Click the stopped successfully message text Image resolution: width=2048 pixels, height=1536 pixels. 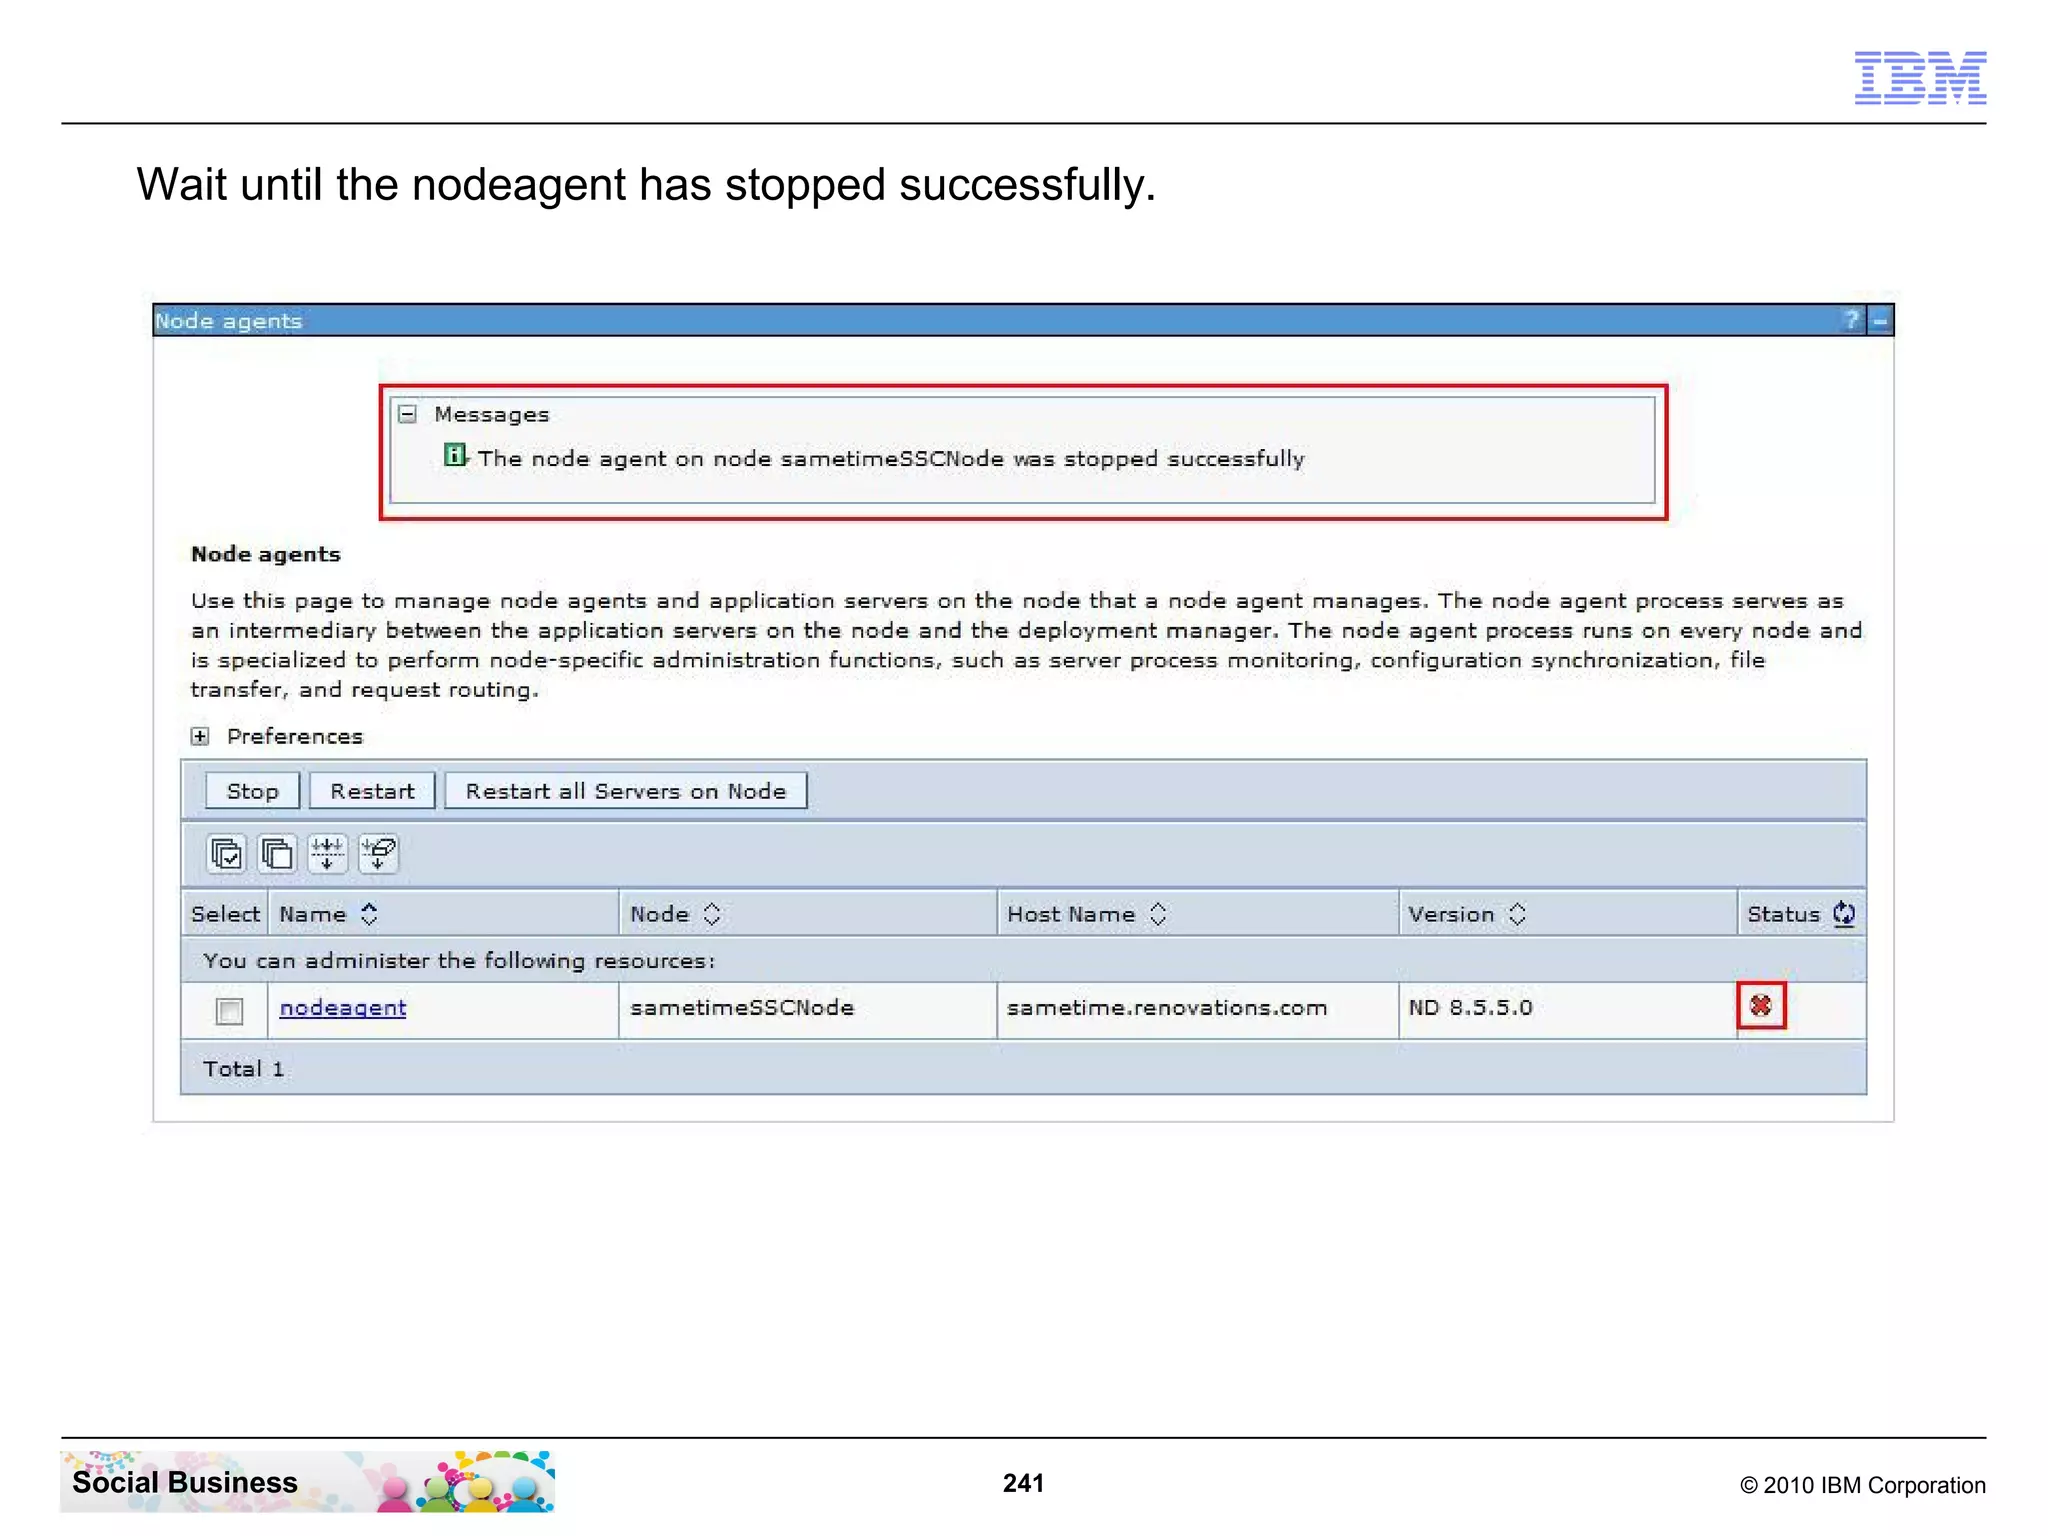pos(891,459)
